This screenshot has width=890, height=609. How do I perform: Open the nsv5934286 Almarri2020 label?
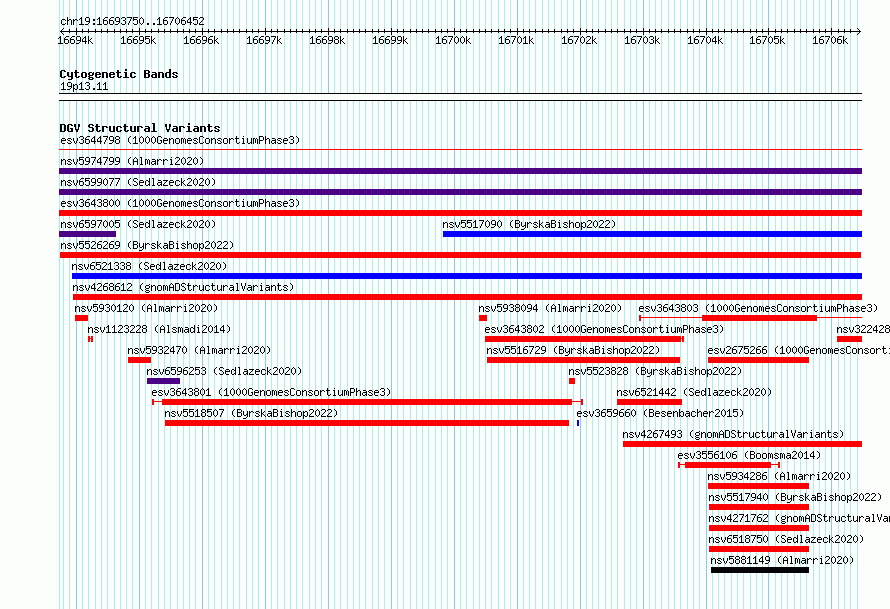coord(780,476)
